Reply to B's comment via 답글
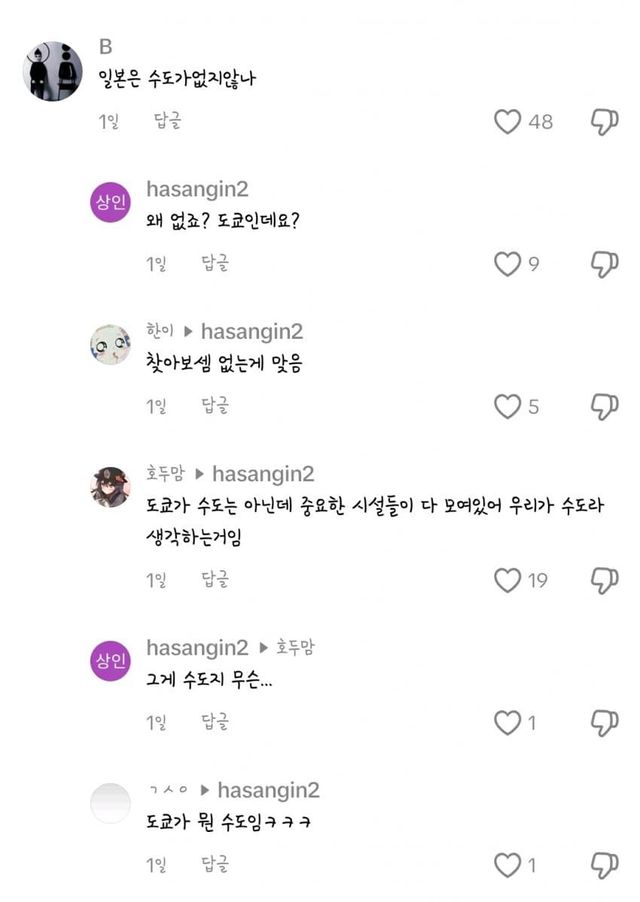Viewport: 640px width, 902px height. click(x=167, y=122)
